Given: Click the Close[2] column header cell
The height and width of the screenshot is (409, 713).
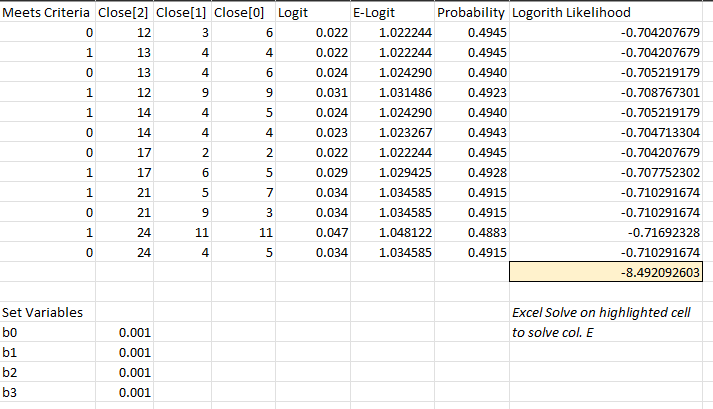Looking at the screenshot, I should point(124,13).
